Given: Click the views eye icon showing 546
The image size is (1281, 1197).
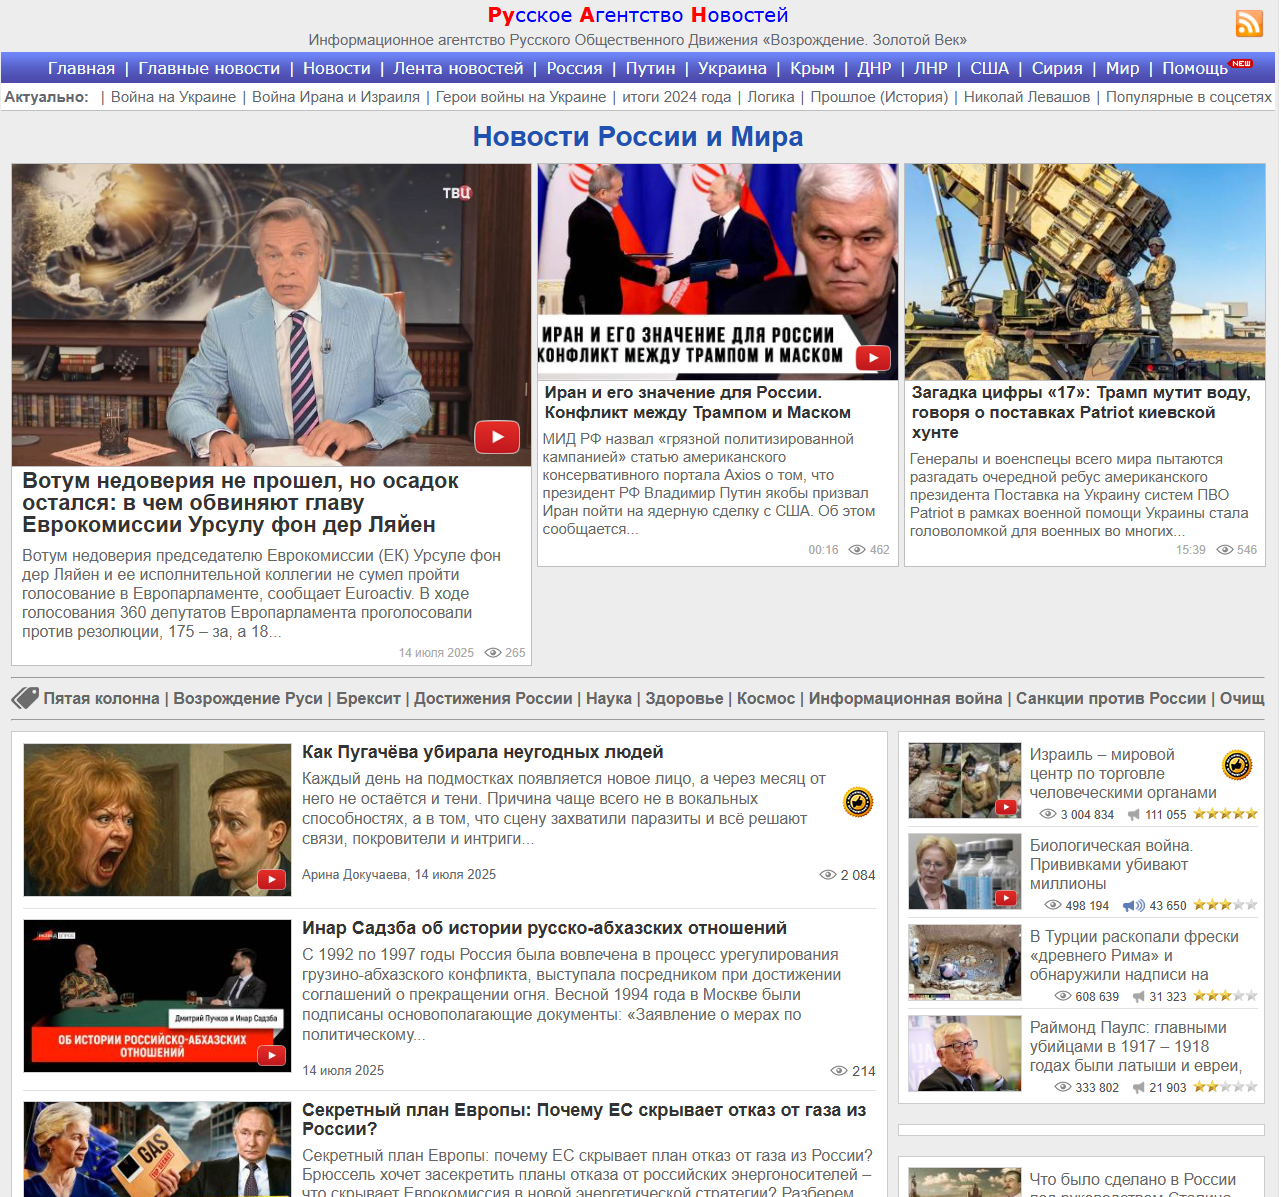Looking at the screenshot, I should click(x=1225, y=550).
